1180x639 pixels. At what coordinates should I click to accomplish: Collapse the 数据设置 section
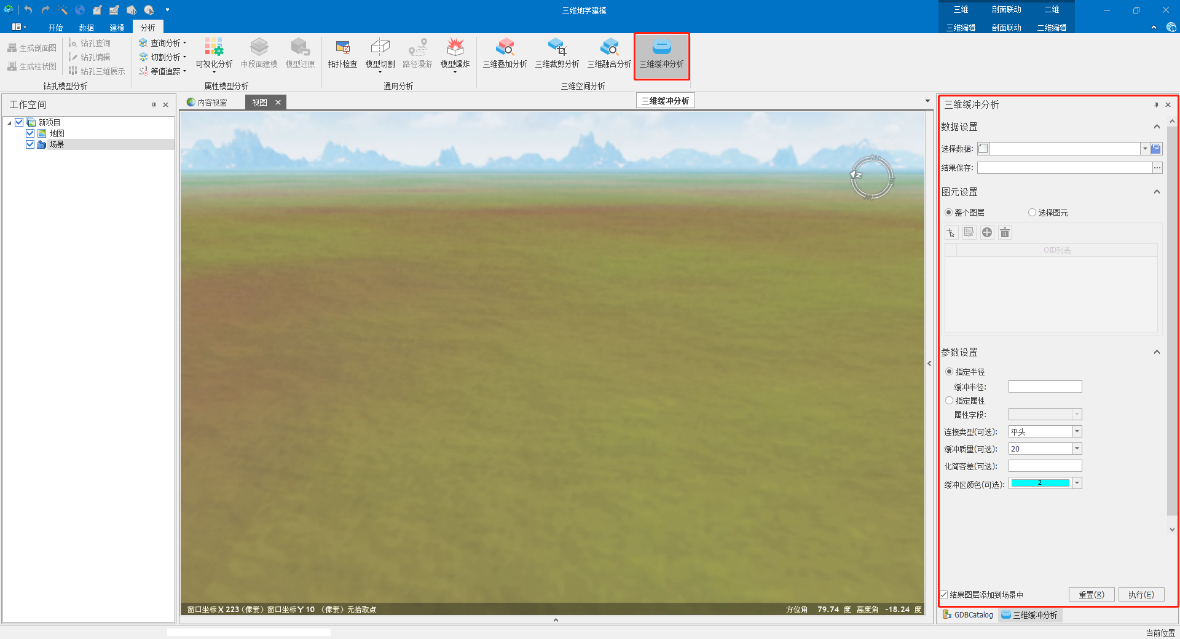1157,127
